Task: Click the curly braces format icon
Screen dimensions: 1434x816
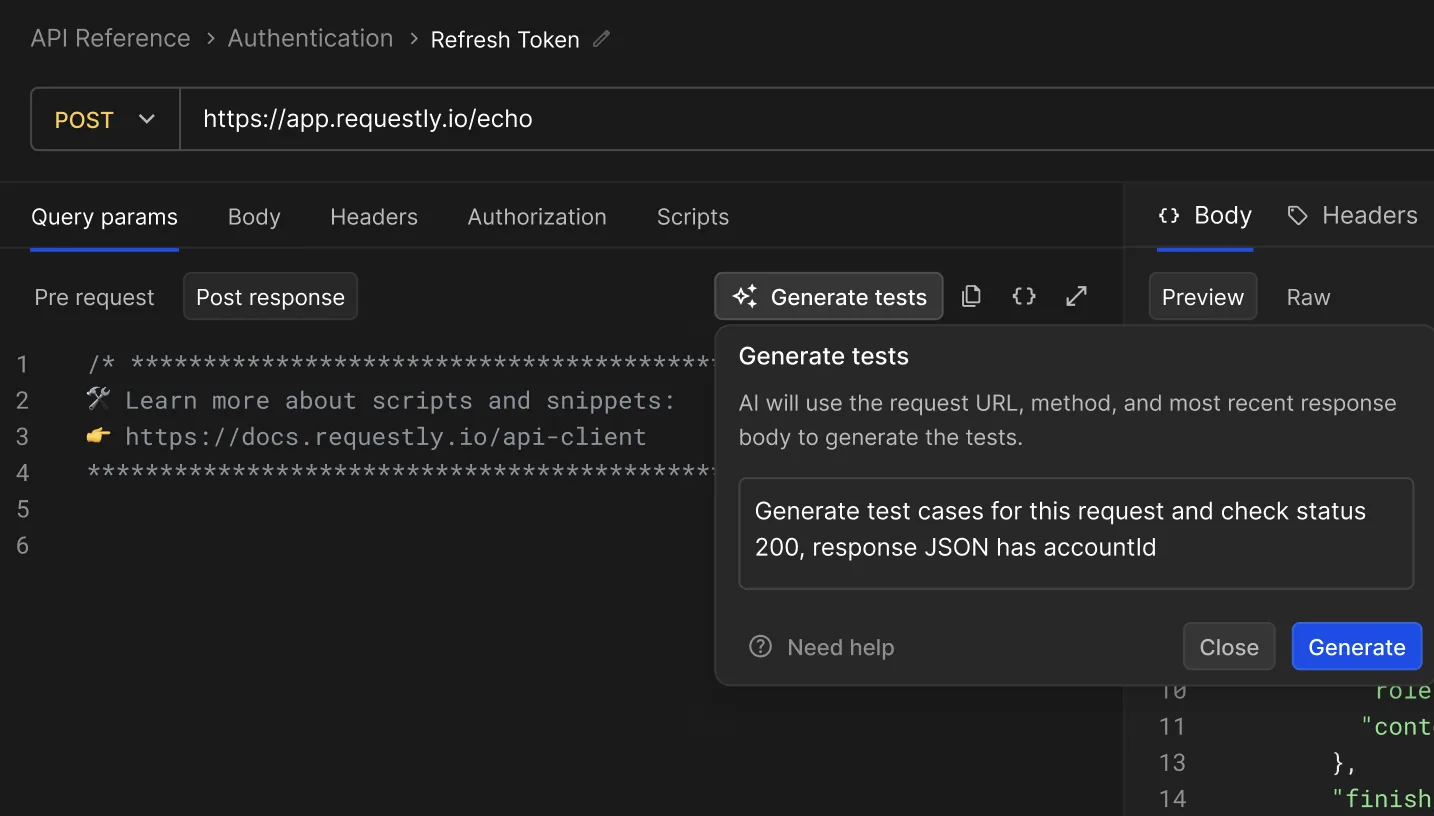Action: click(x=1023, y=296)
